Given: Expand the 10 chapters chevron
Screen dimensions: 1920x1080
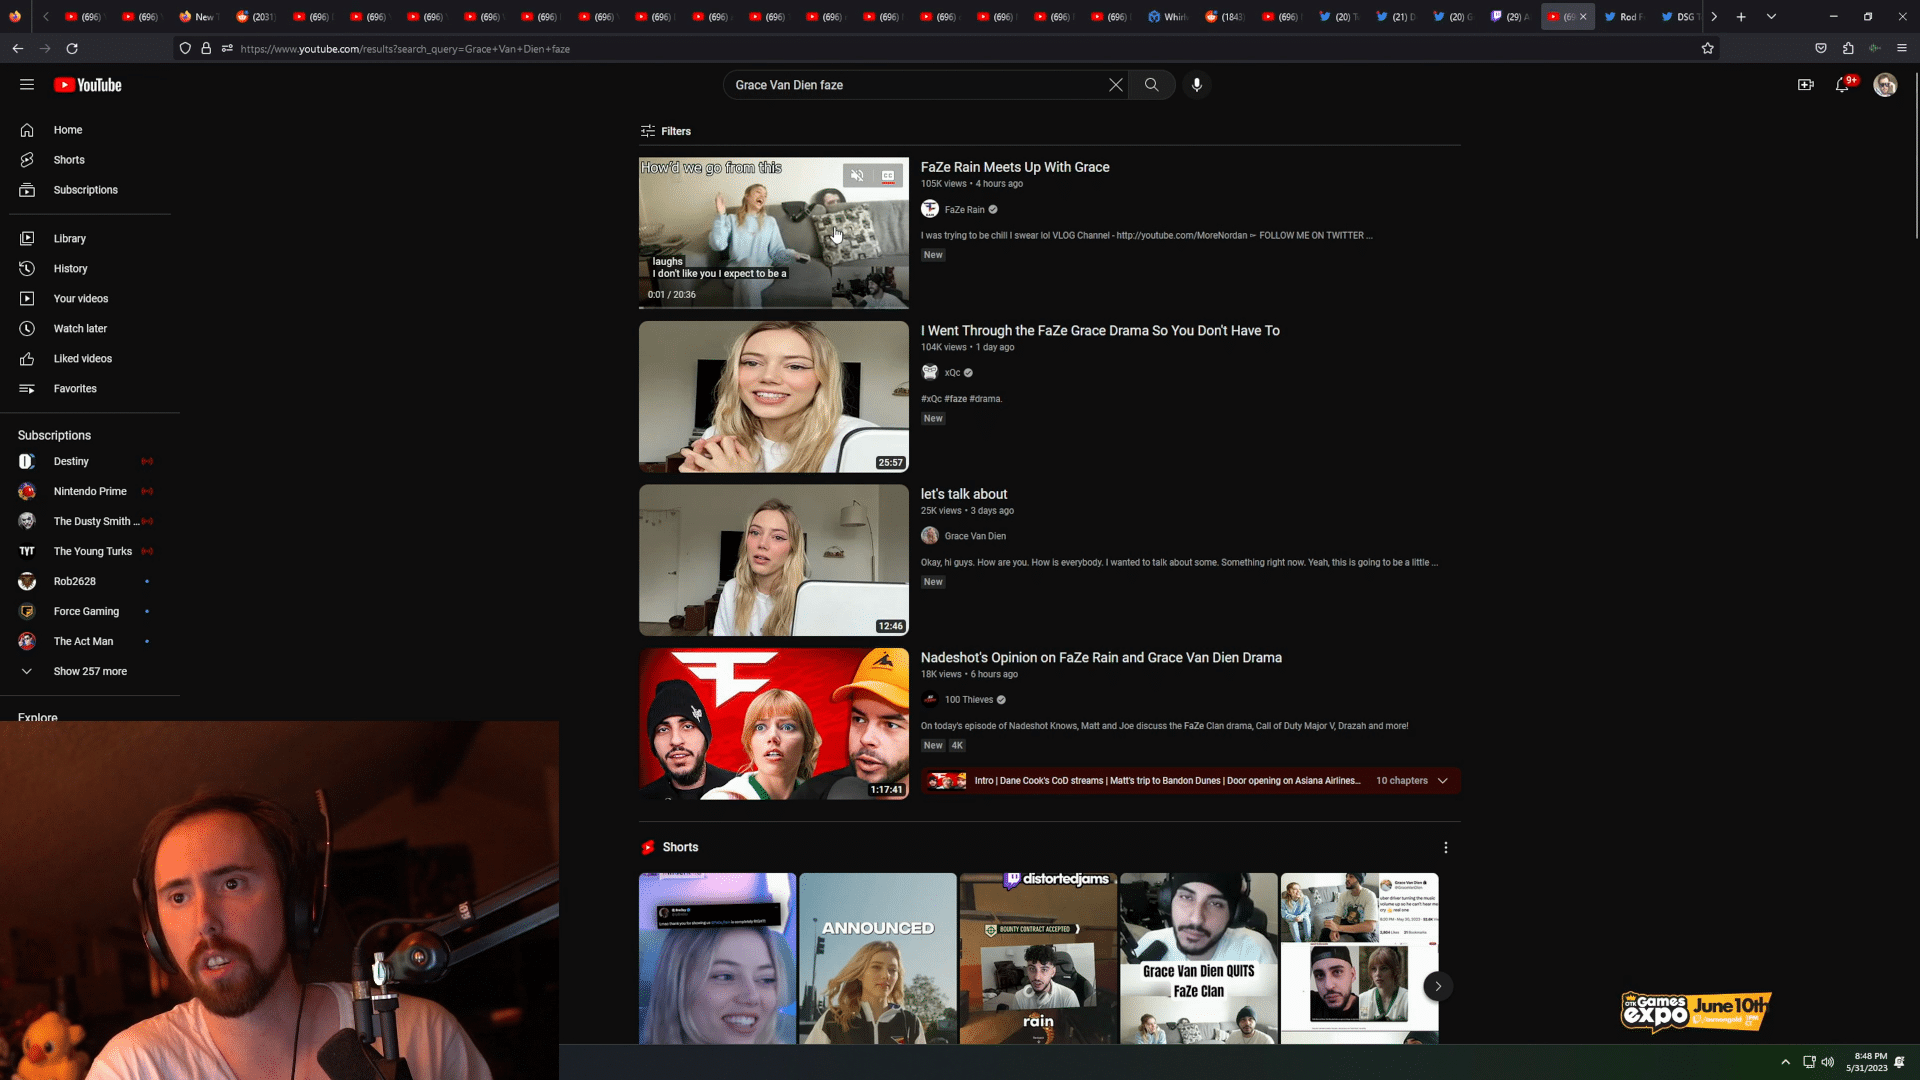Looking at the screenshot, I should [x=1443, y=781].
